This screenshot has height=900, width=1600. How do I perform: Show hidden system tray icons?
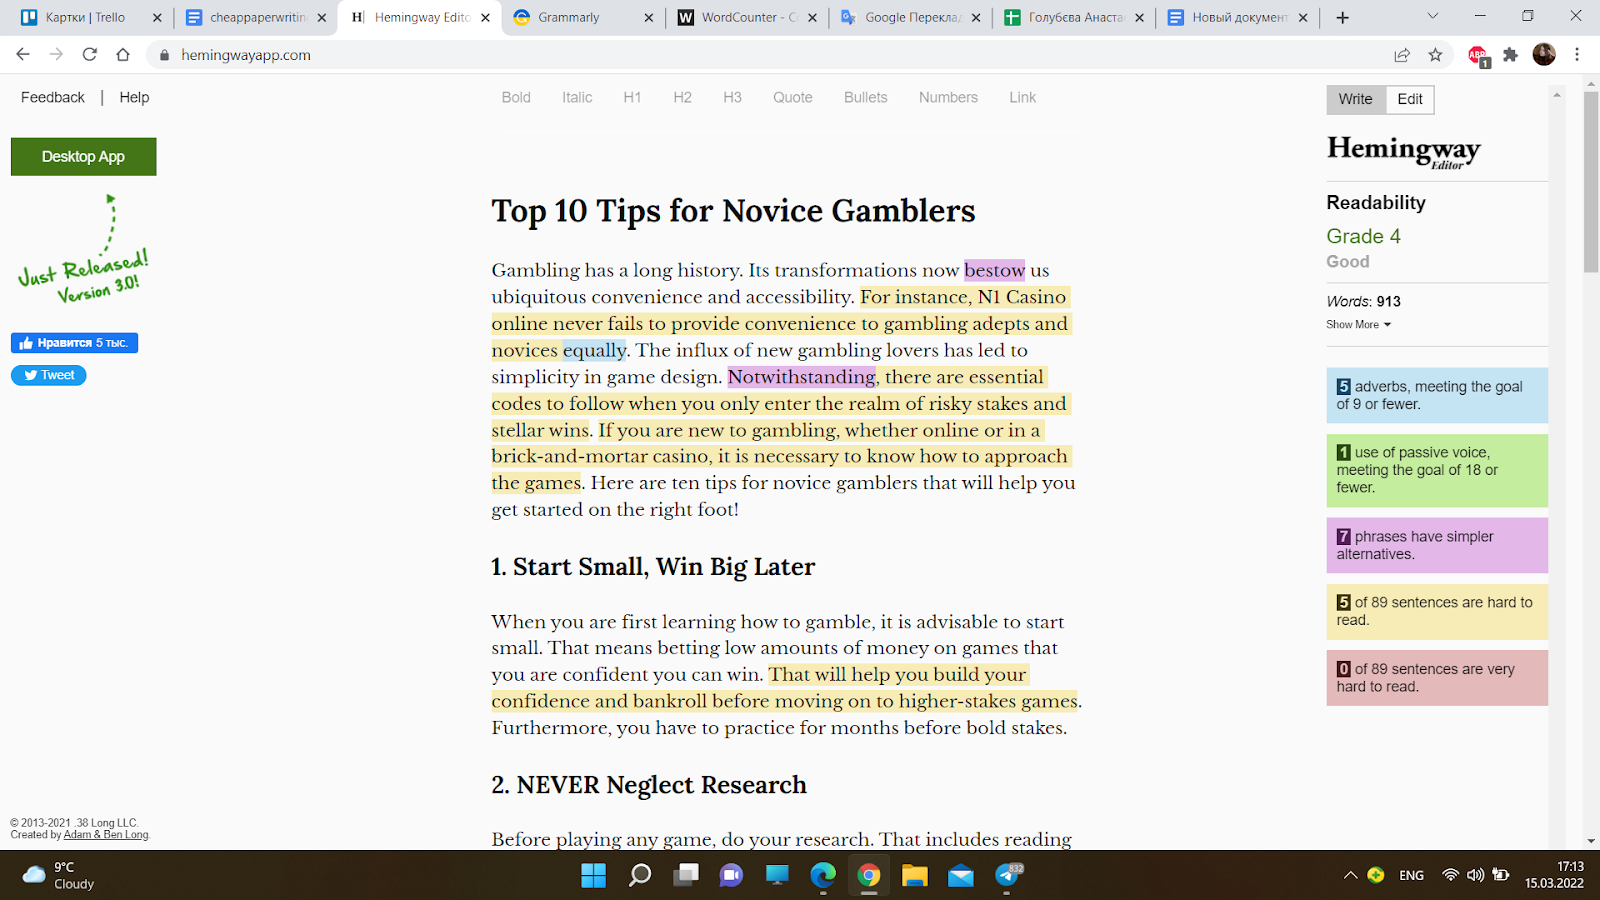[1350, 876]
